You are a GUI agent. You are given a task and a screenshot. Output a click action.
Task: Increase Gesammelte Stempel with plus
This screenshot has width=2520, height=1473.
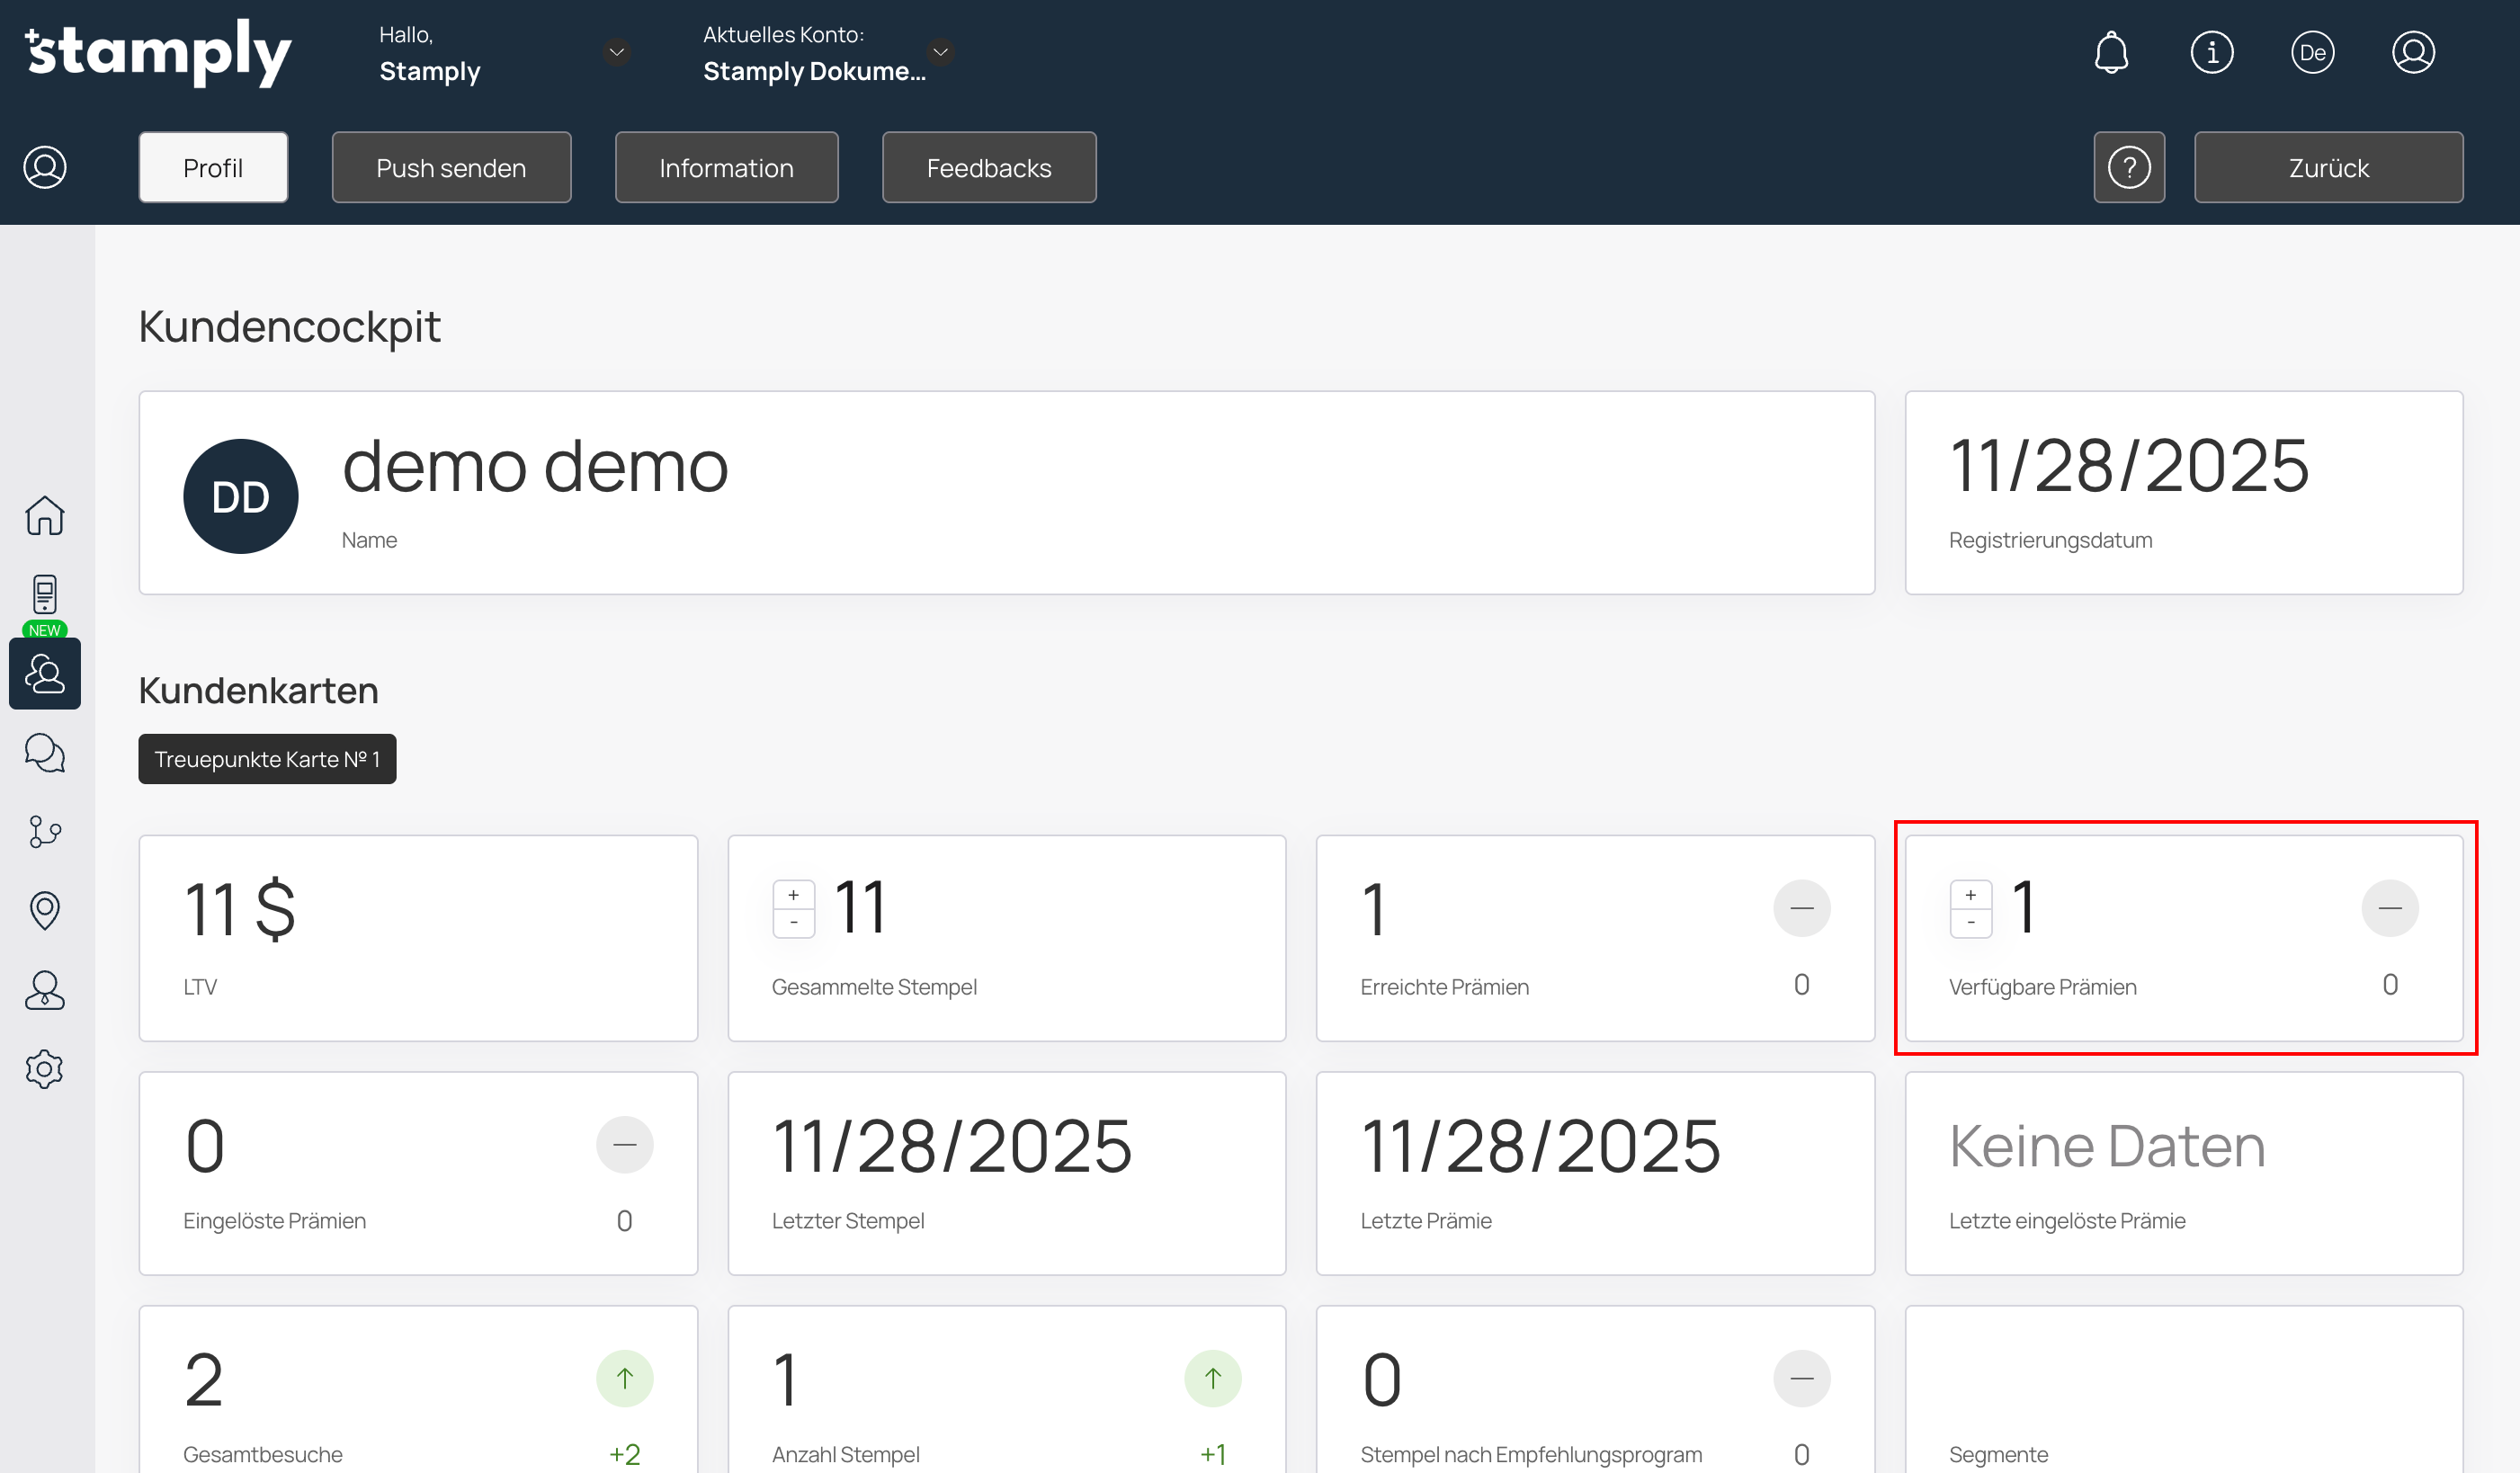pyautogui.click(x=794, y=896)
